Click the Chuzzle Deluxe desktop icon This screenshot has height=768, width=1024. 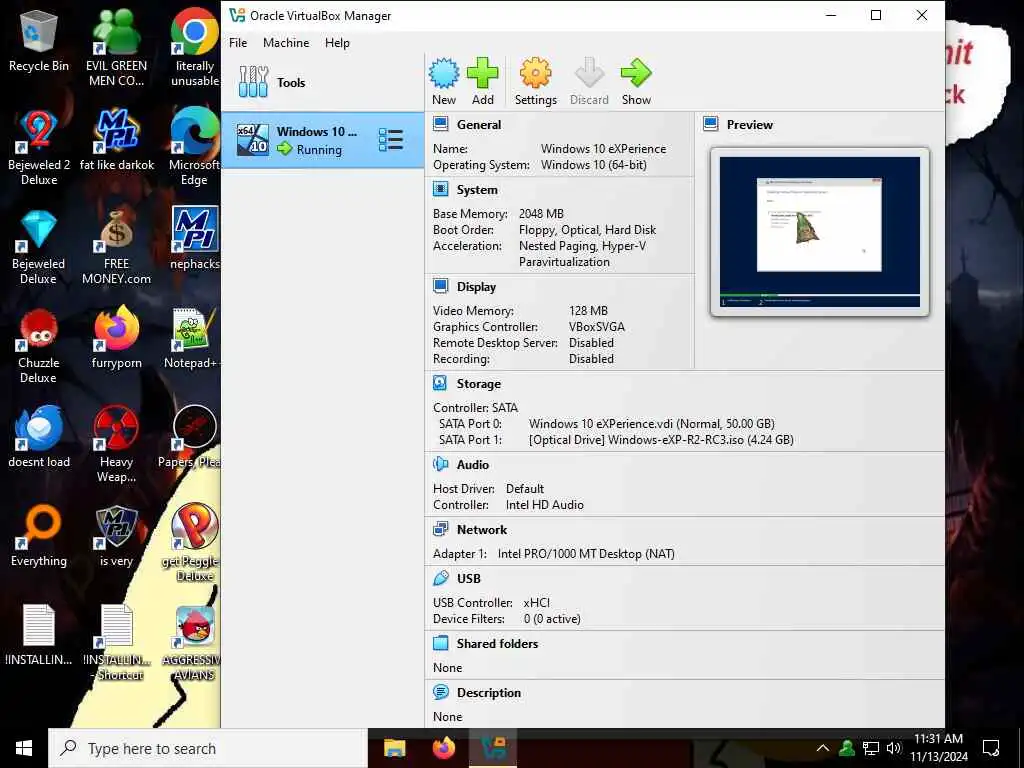tap(39, 345)
